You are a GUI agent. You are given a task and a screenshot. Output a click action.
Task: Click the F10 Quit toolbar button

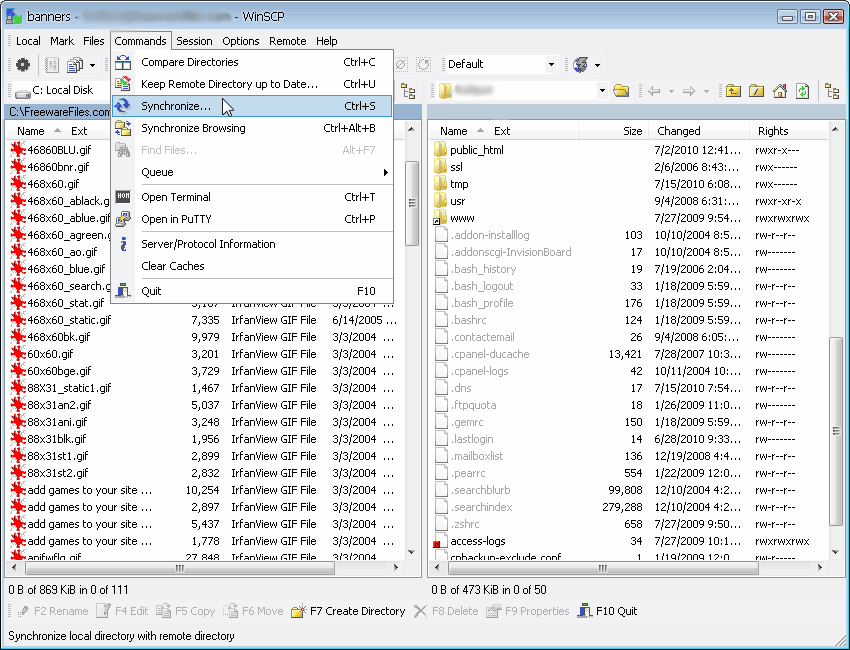[607, 612]
